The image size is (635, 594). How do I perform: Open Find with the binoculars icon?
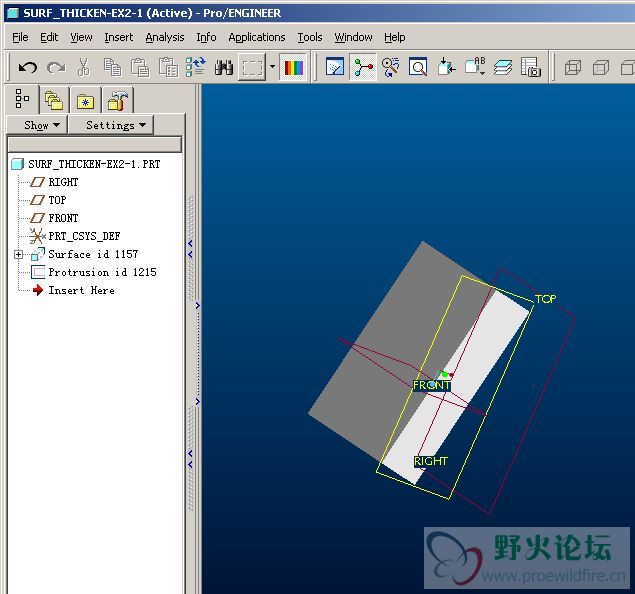[x=224, y=67]
